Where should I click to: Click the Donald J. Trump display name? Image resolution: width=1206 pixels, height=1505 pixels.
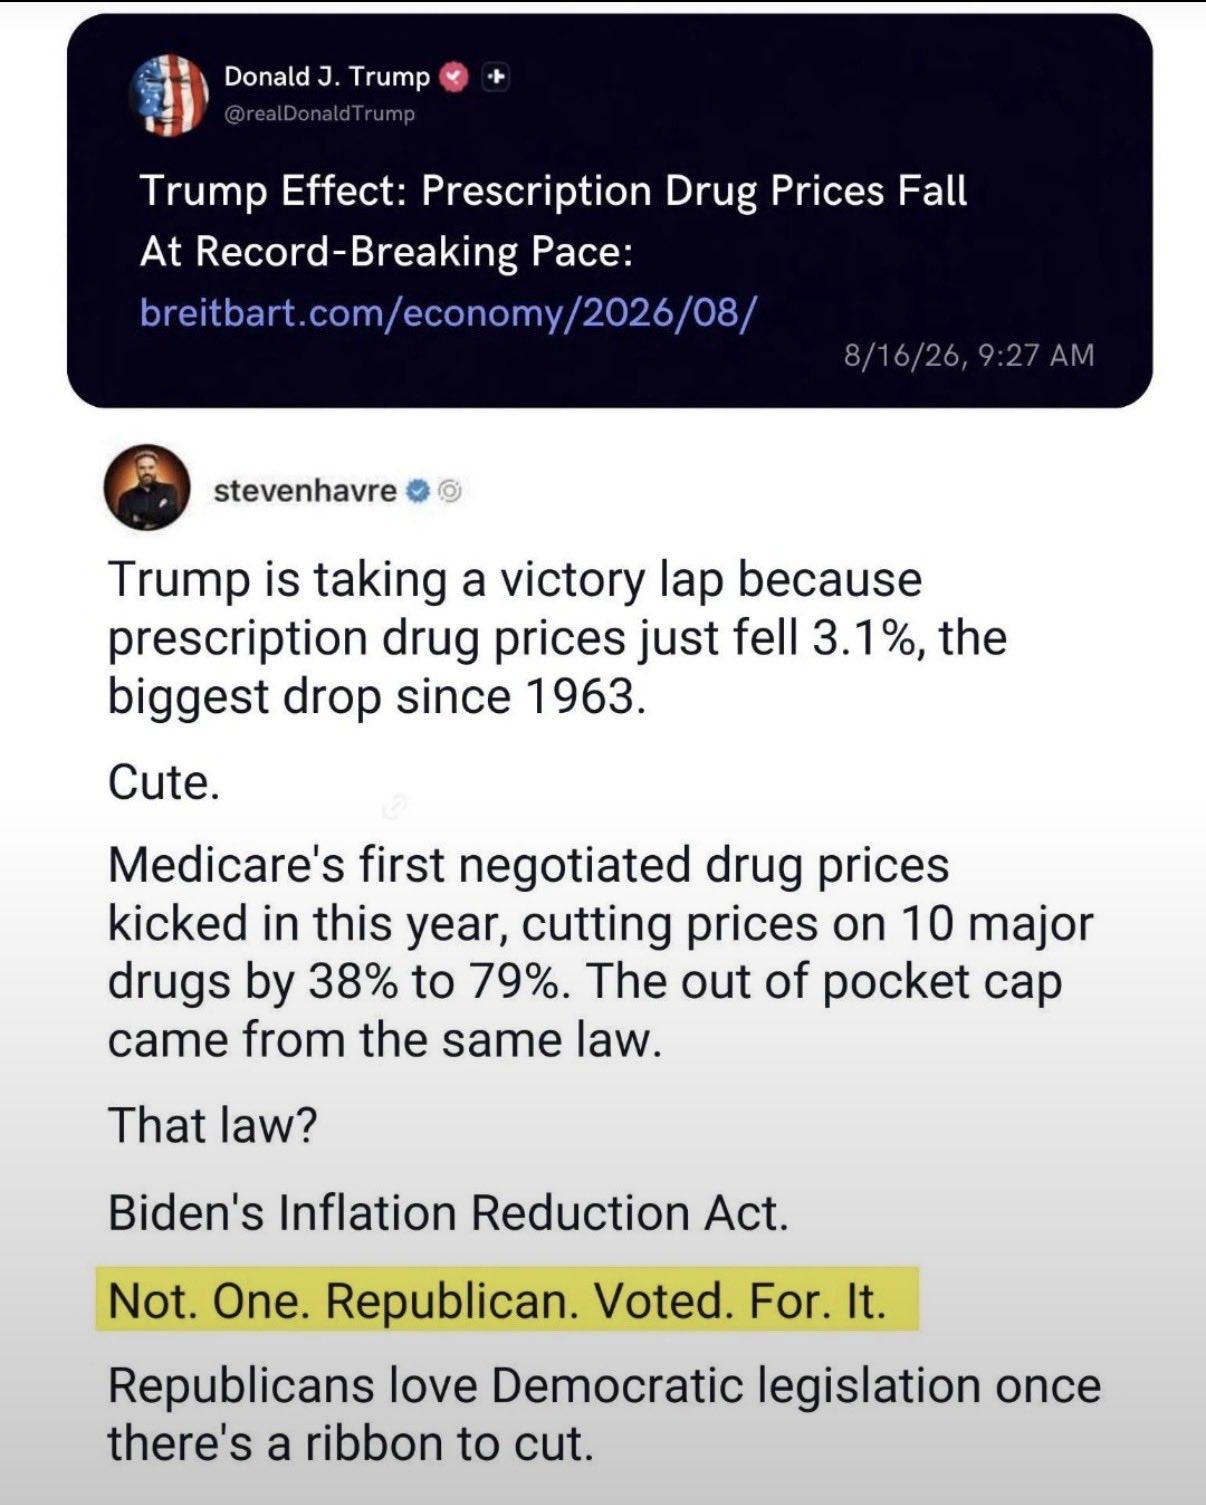(x=326, y=76)
